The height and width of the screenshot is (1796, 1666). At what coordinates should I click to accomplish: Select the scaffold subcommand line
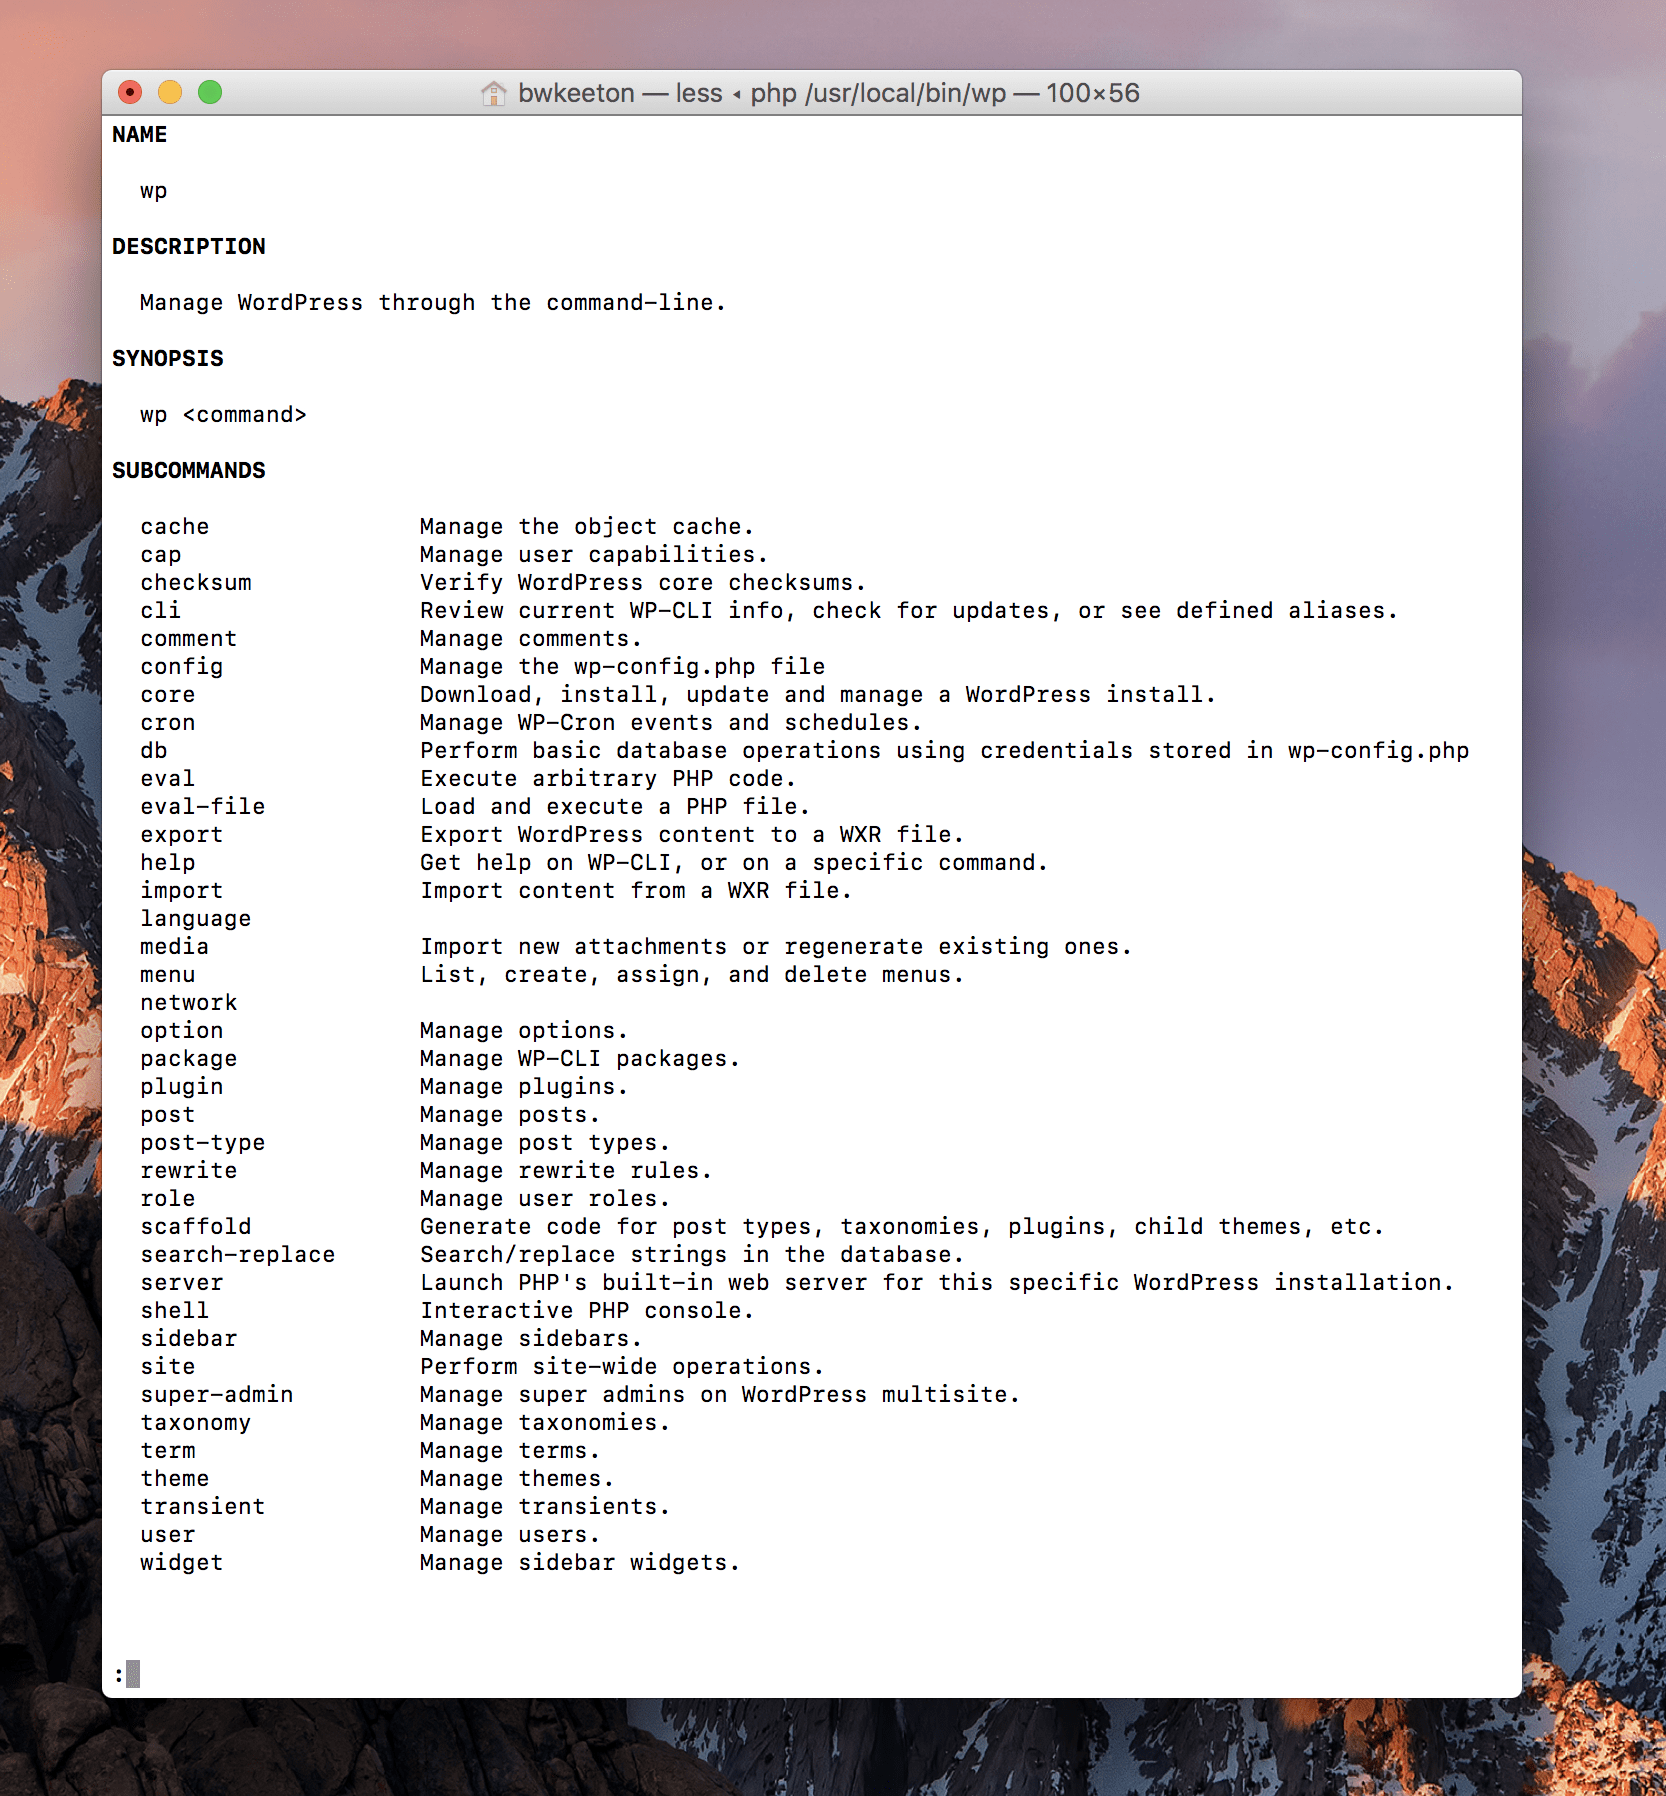[x=196, y=1226]
